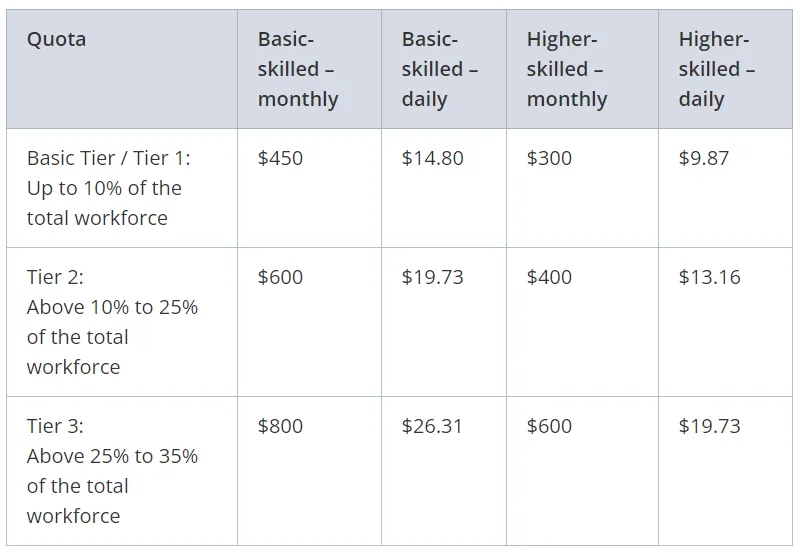The image size is (800, 549).
Task: Select the Basic-skilled daily header cell
Action: 444,69
